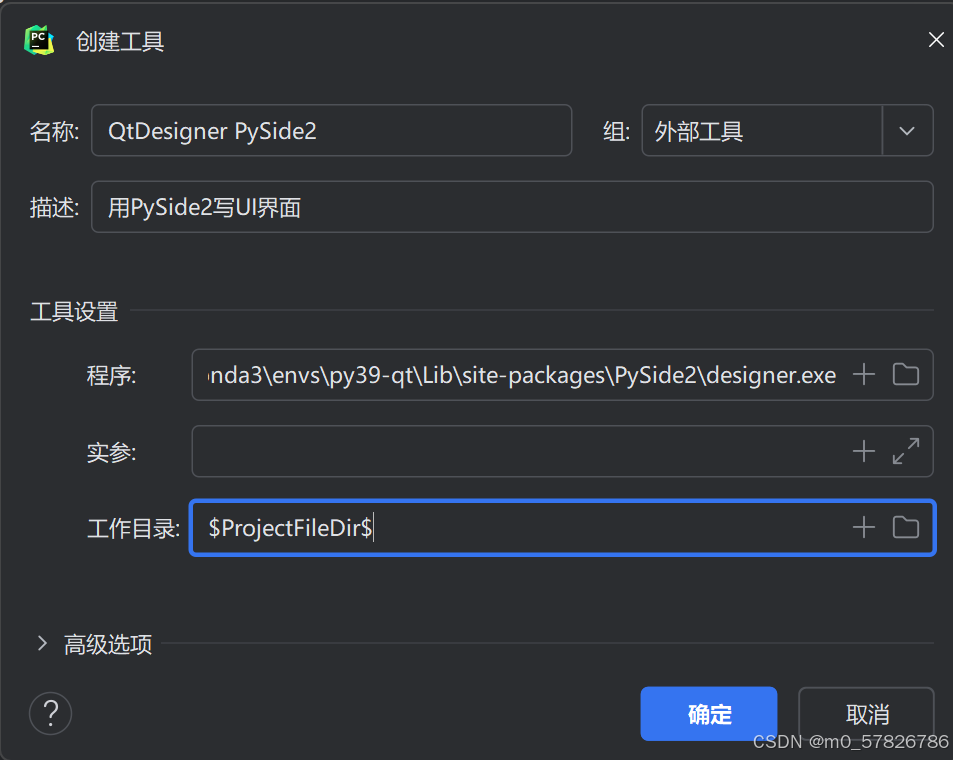This screenshot has width=953, height=760.
Task: Select the 外部工具 group combo box
Action: pos(787,131)
